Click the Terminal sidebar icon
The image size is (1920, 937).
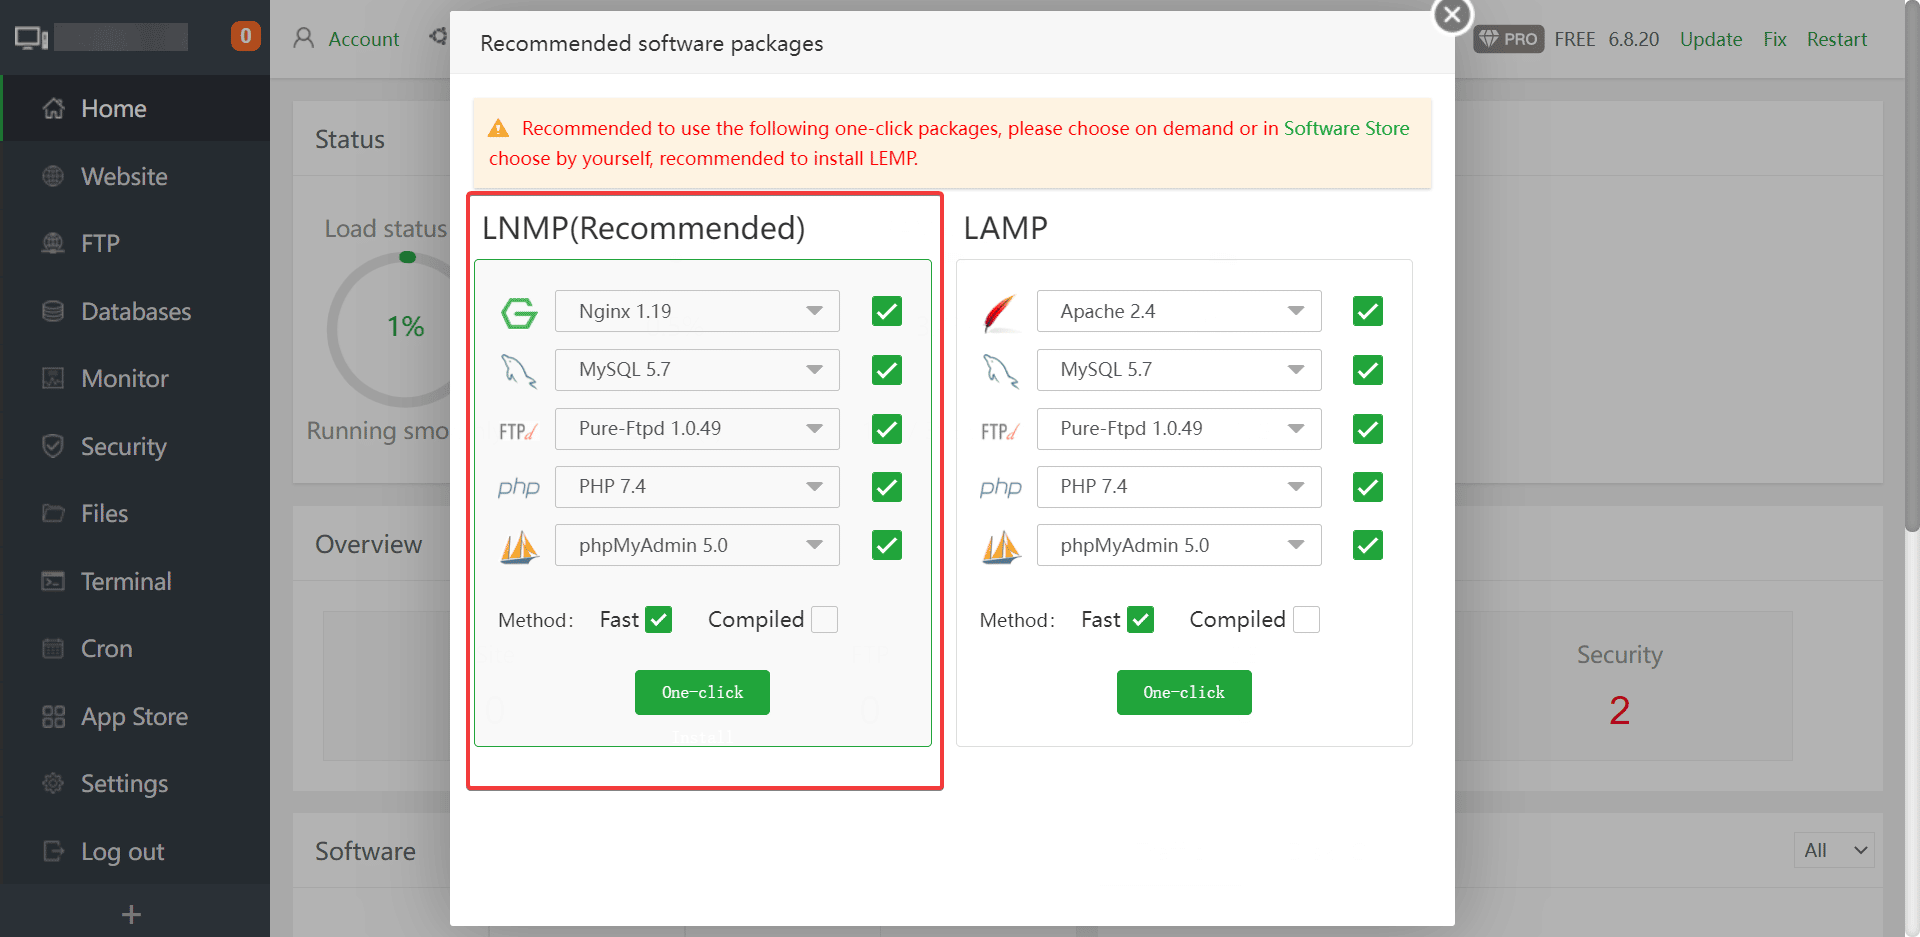pos(53,581)
